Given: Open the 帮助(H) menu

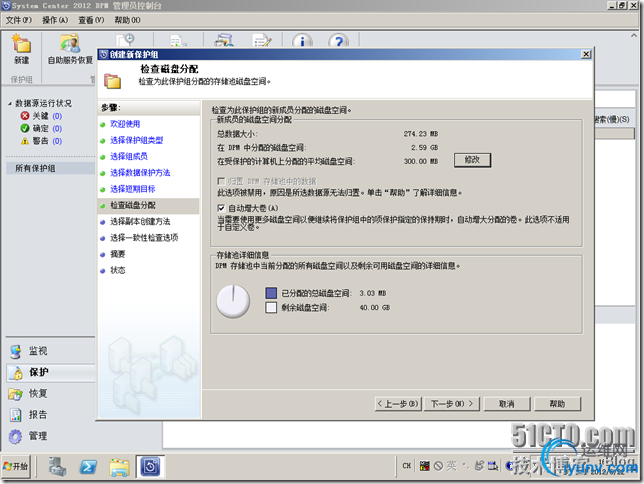Looking at the screenshot, I should click(127, 20).
